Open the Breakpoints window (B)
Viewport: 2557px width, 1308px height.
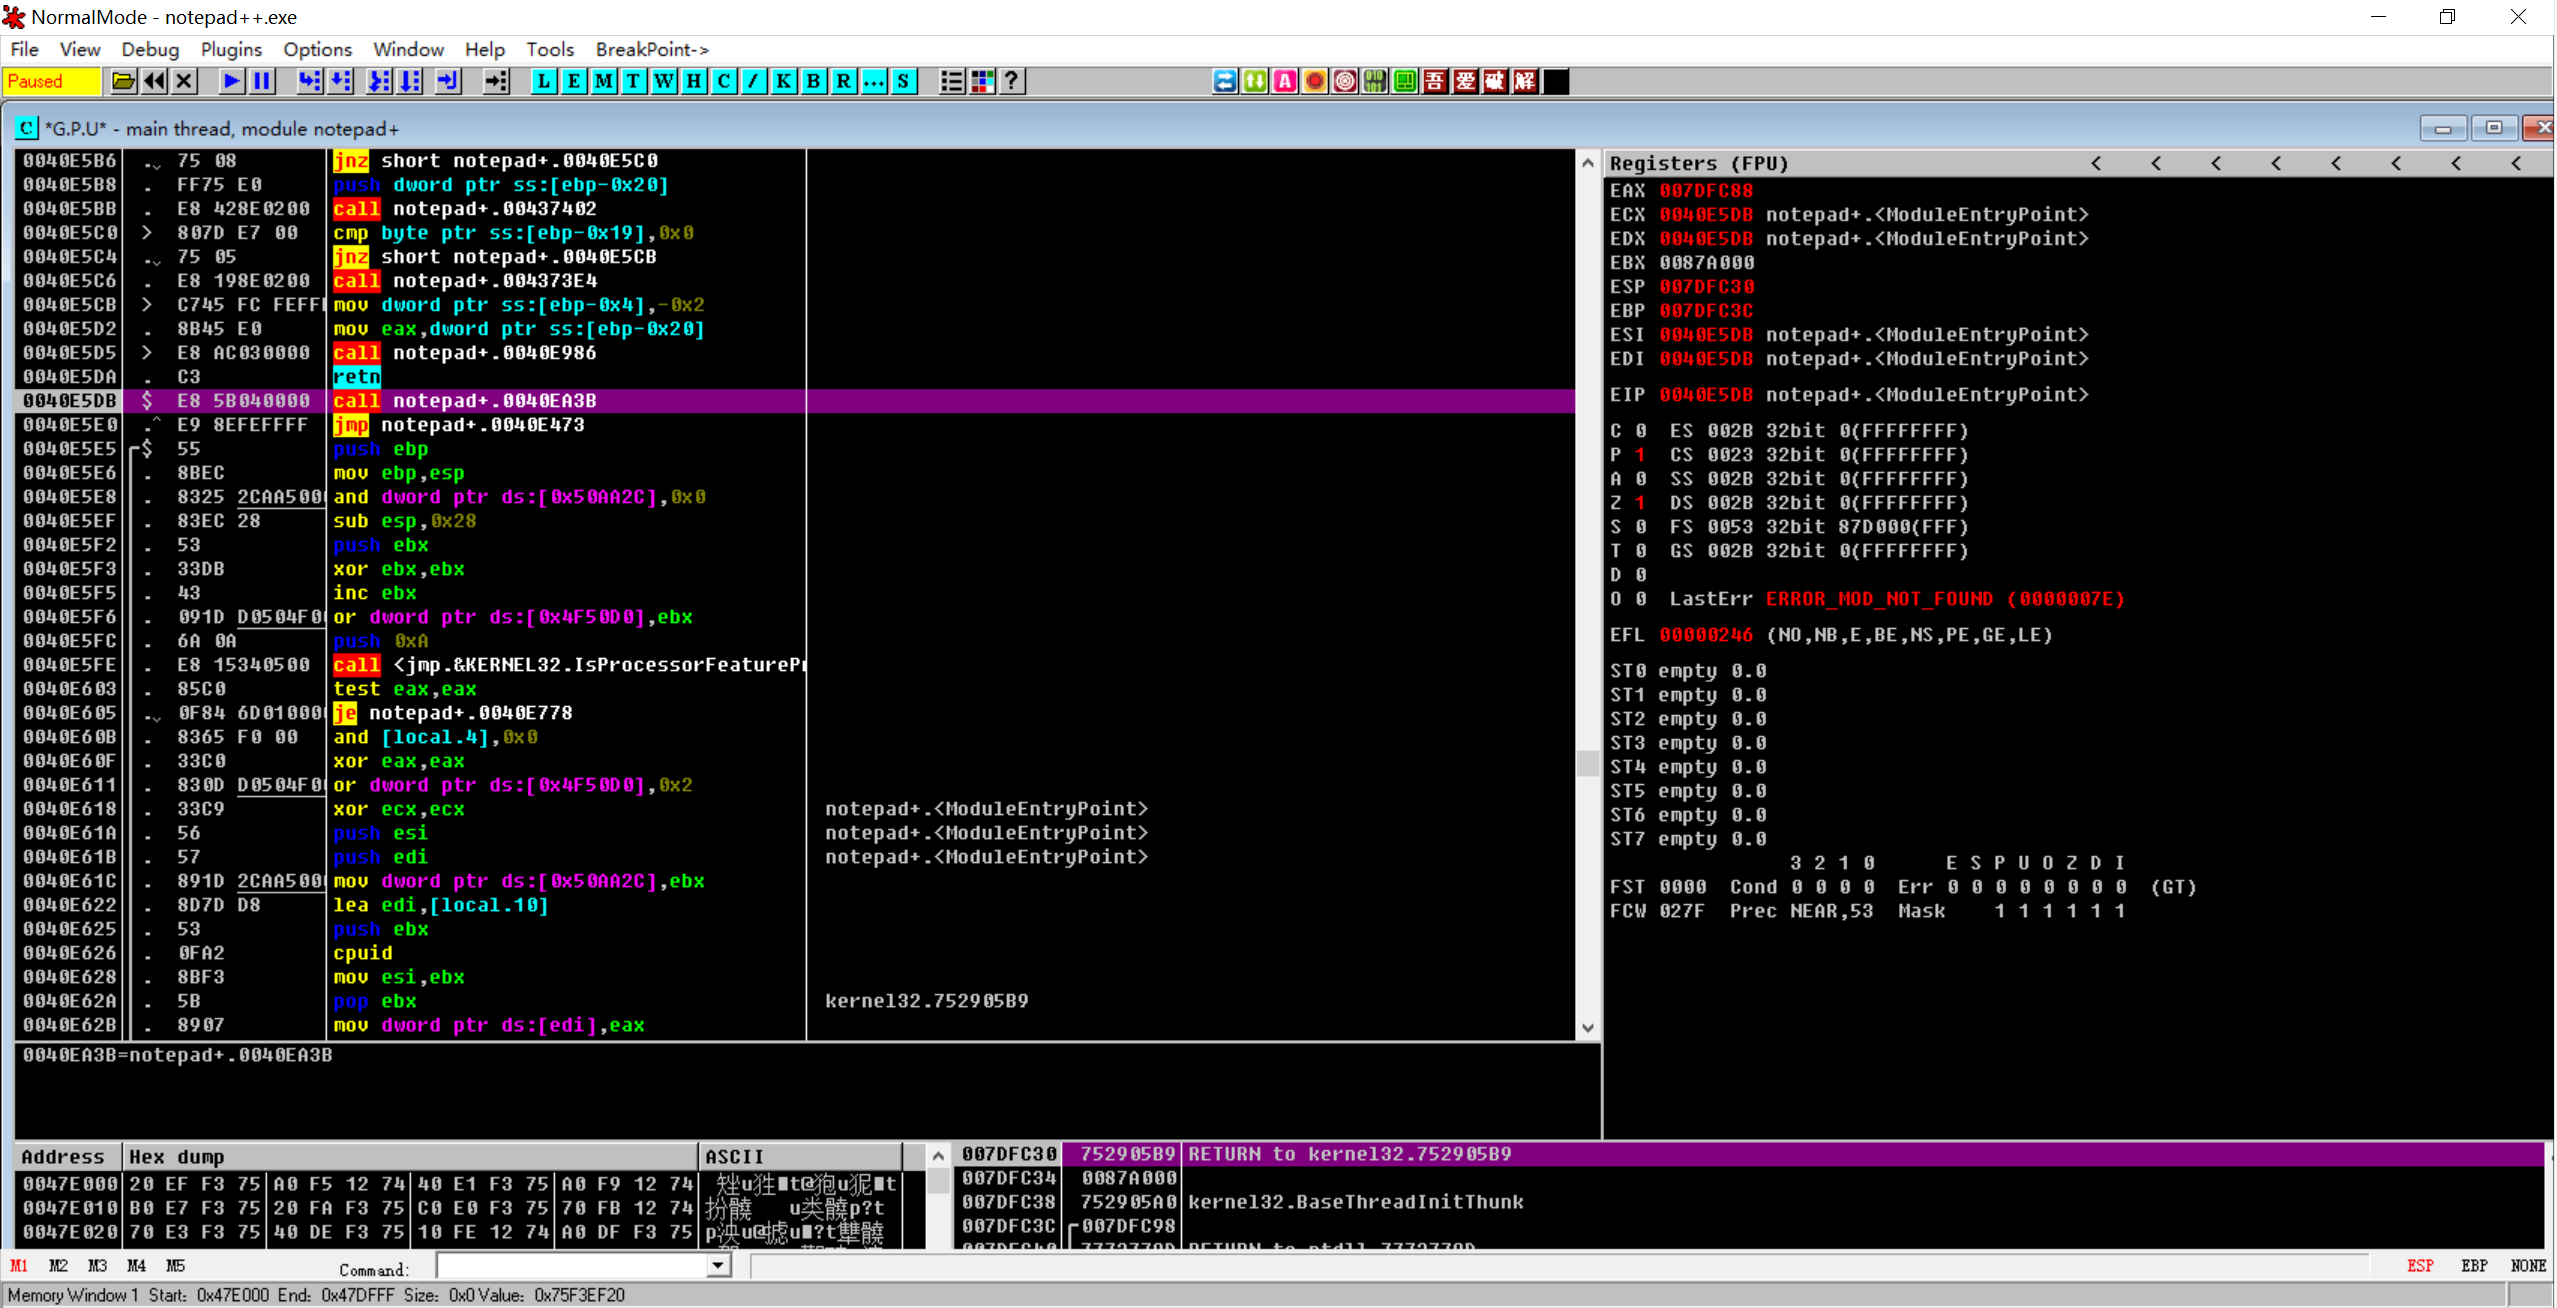tap(813, 81)
